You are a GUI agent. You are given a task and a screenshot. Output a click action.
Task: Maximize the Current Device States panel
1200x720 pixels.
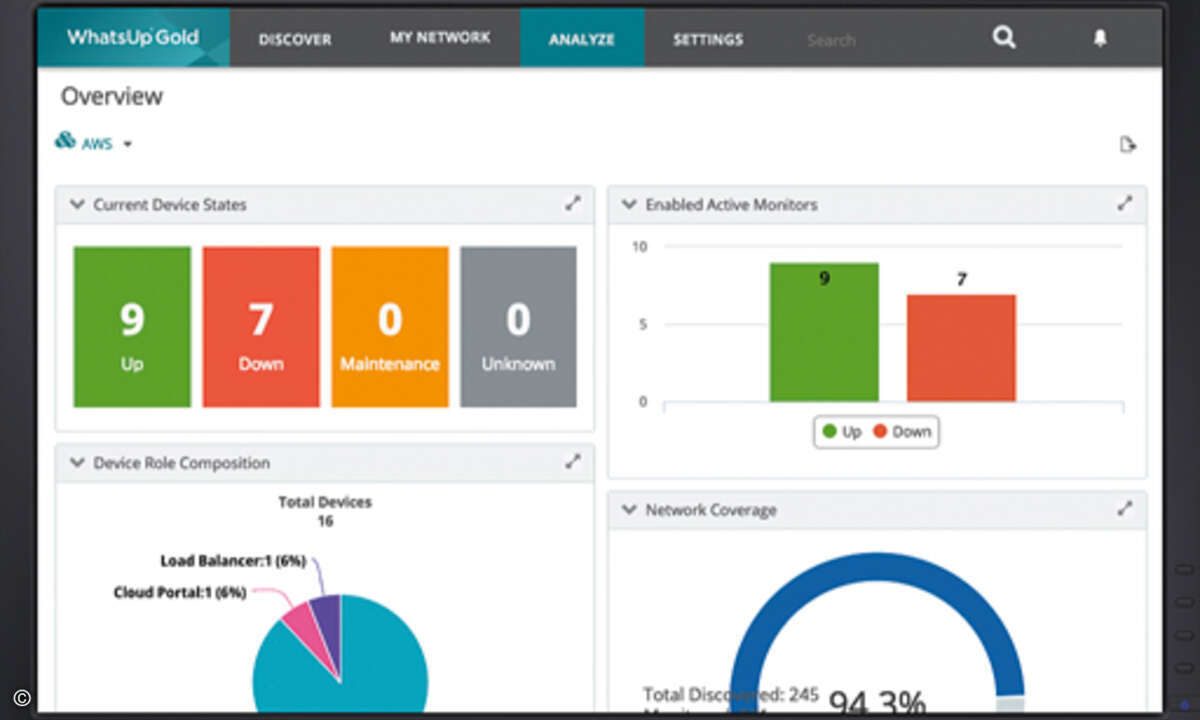[x=572, y=203]
